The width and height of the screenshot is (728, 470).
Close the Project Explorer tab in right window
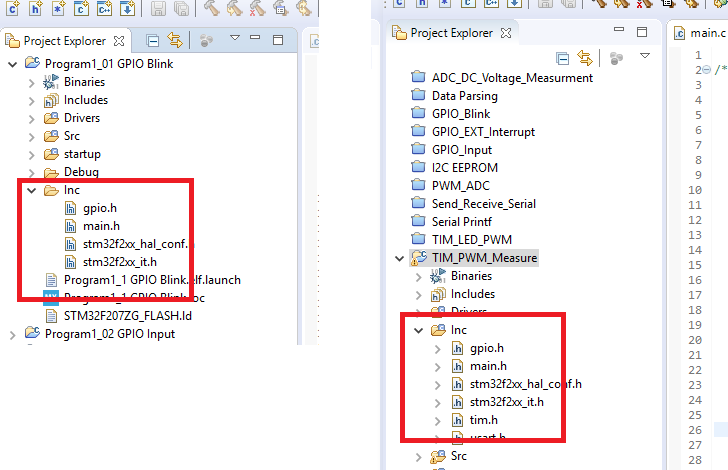[506, 33]
